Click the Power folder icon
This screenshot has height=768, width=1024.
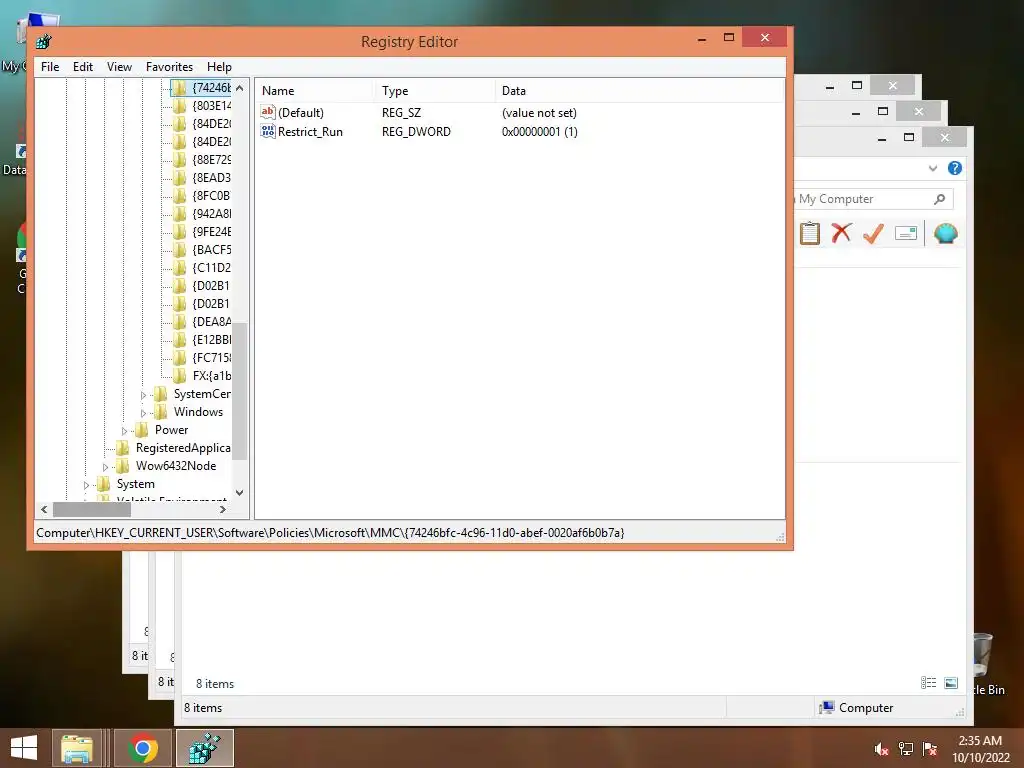click(x=141, y=430)
